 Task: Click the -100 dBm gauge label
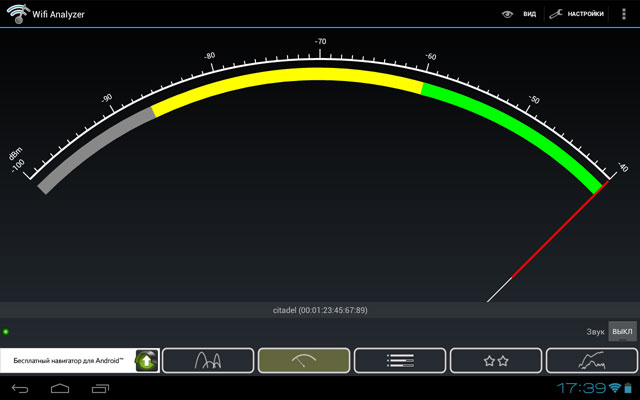coord(17,160)
